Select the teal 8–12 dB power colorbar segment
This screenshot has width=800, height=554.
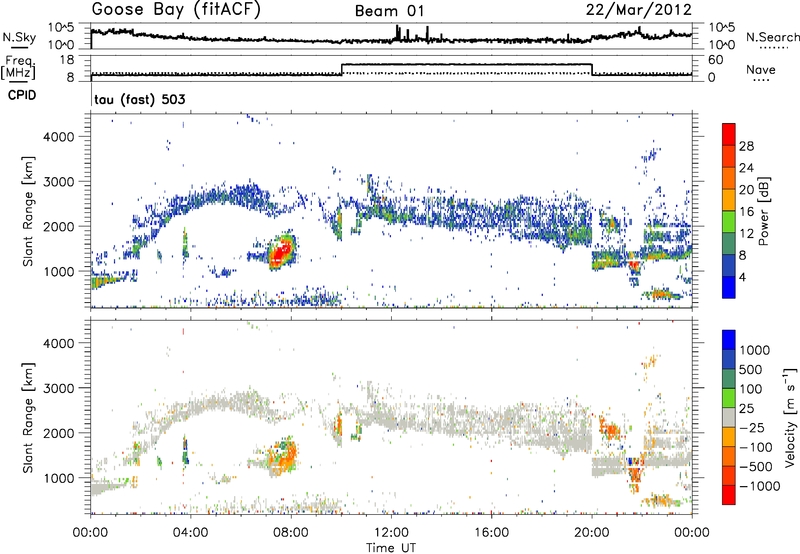729,244
